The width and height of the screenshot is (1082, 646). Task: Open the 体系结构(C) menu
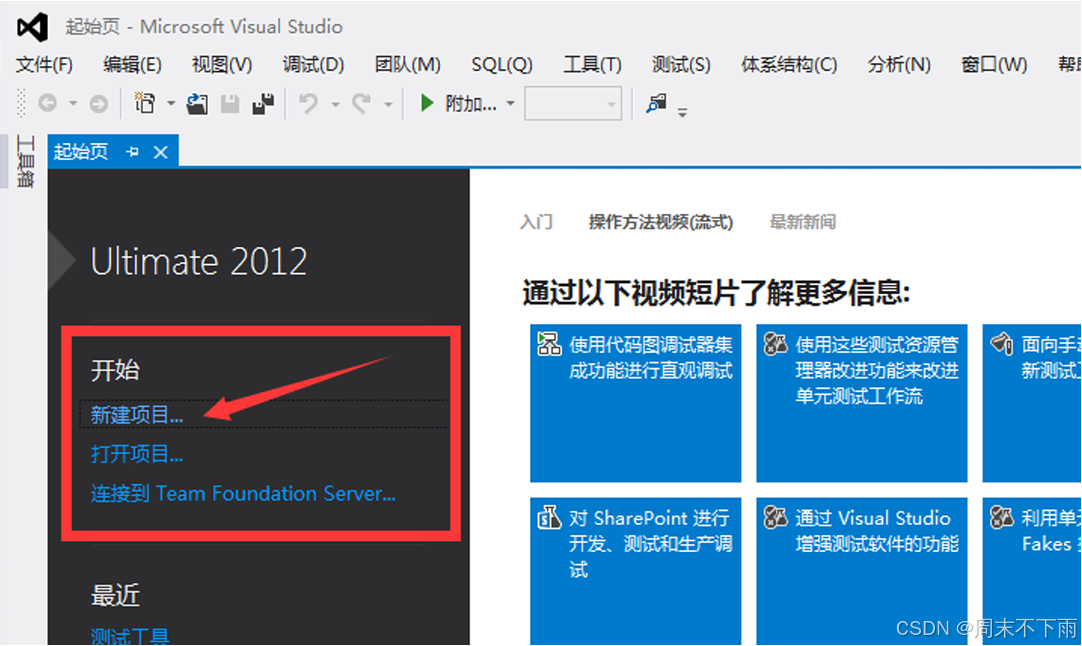coord(789,65)
